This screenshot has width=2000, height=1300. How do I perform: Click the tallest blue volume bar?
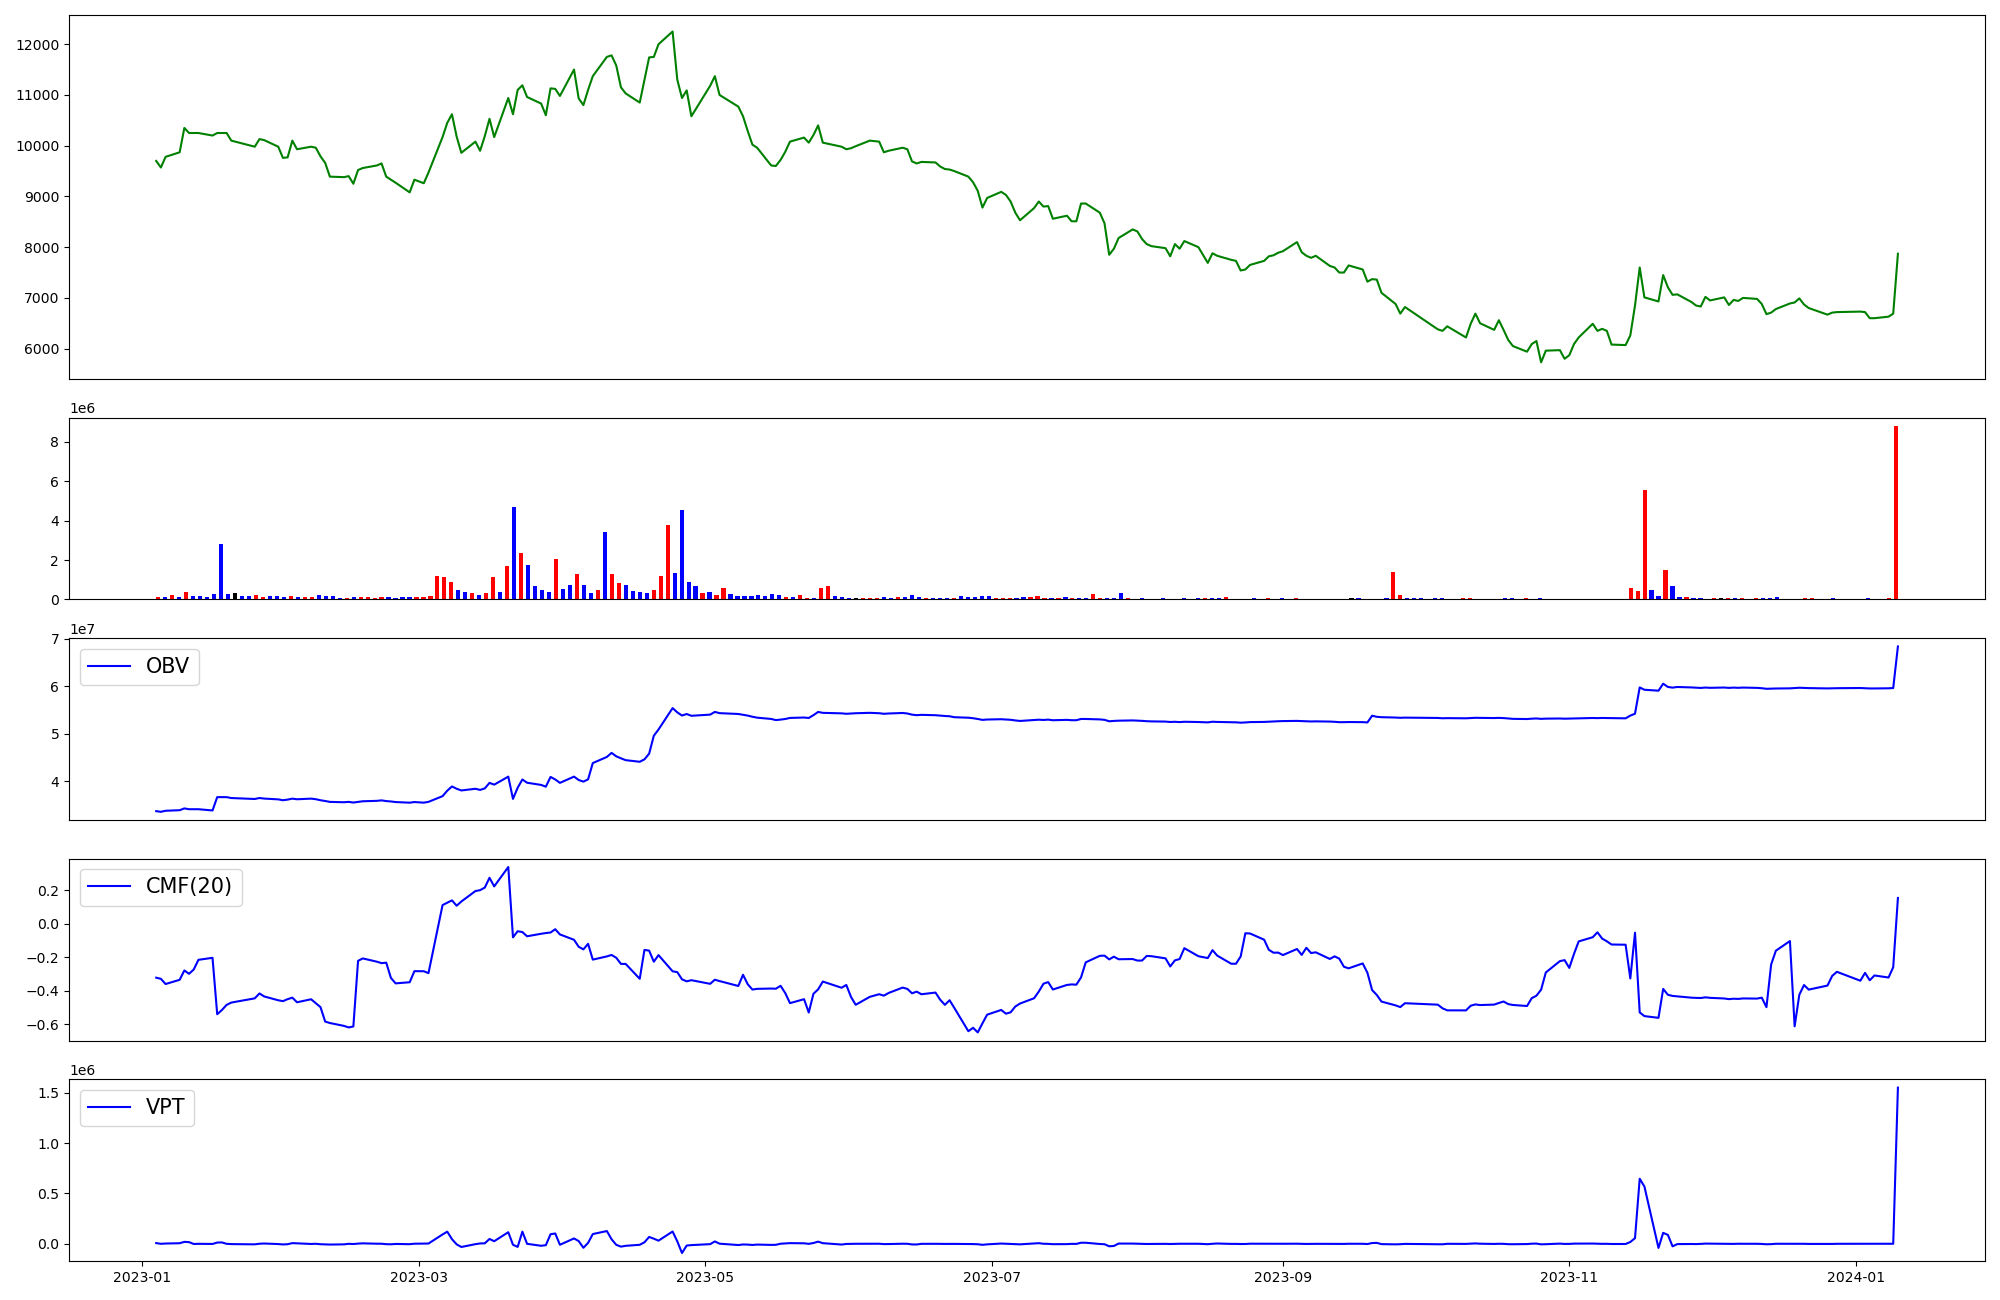click(514, 553)
